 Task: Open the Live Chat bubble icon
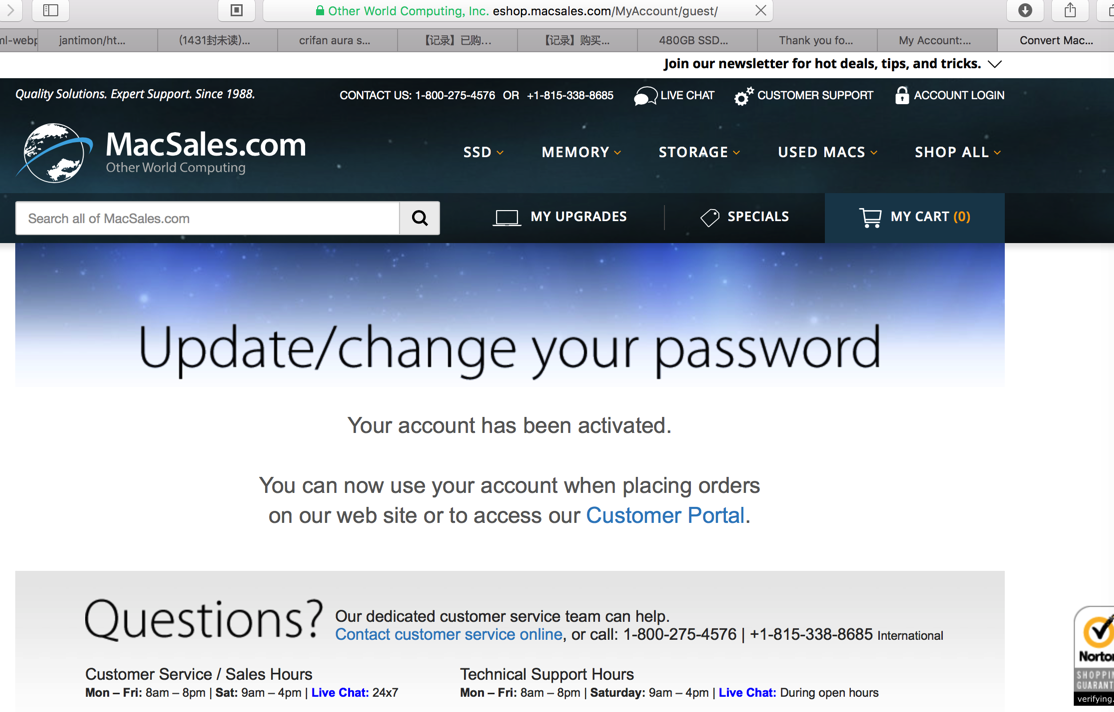(645, 96)
